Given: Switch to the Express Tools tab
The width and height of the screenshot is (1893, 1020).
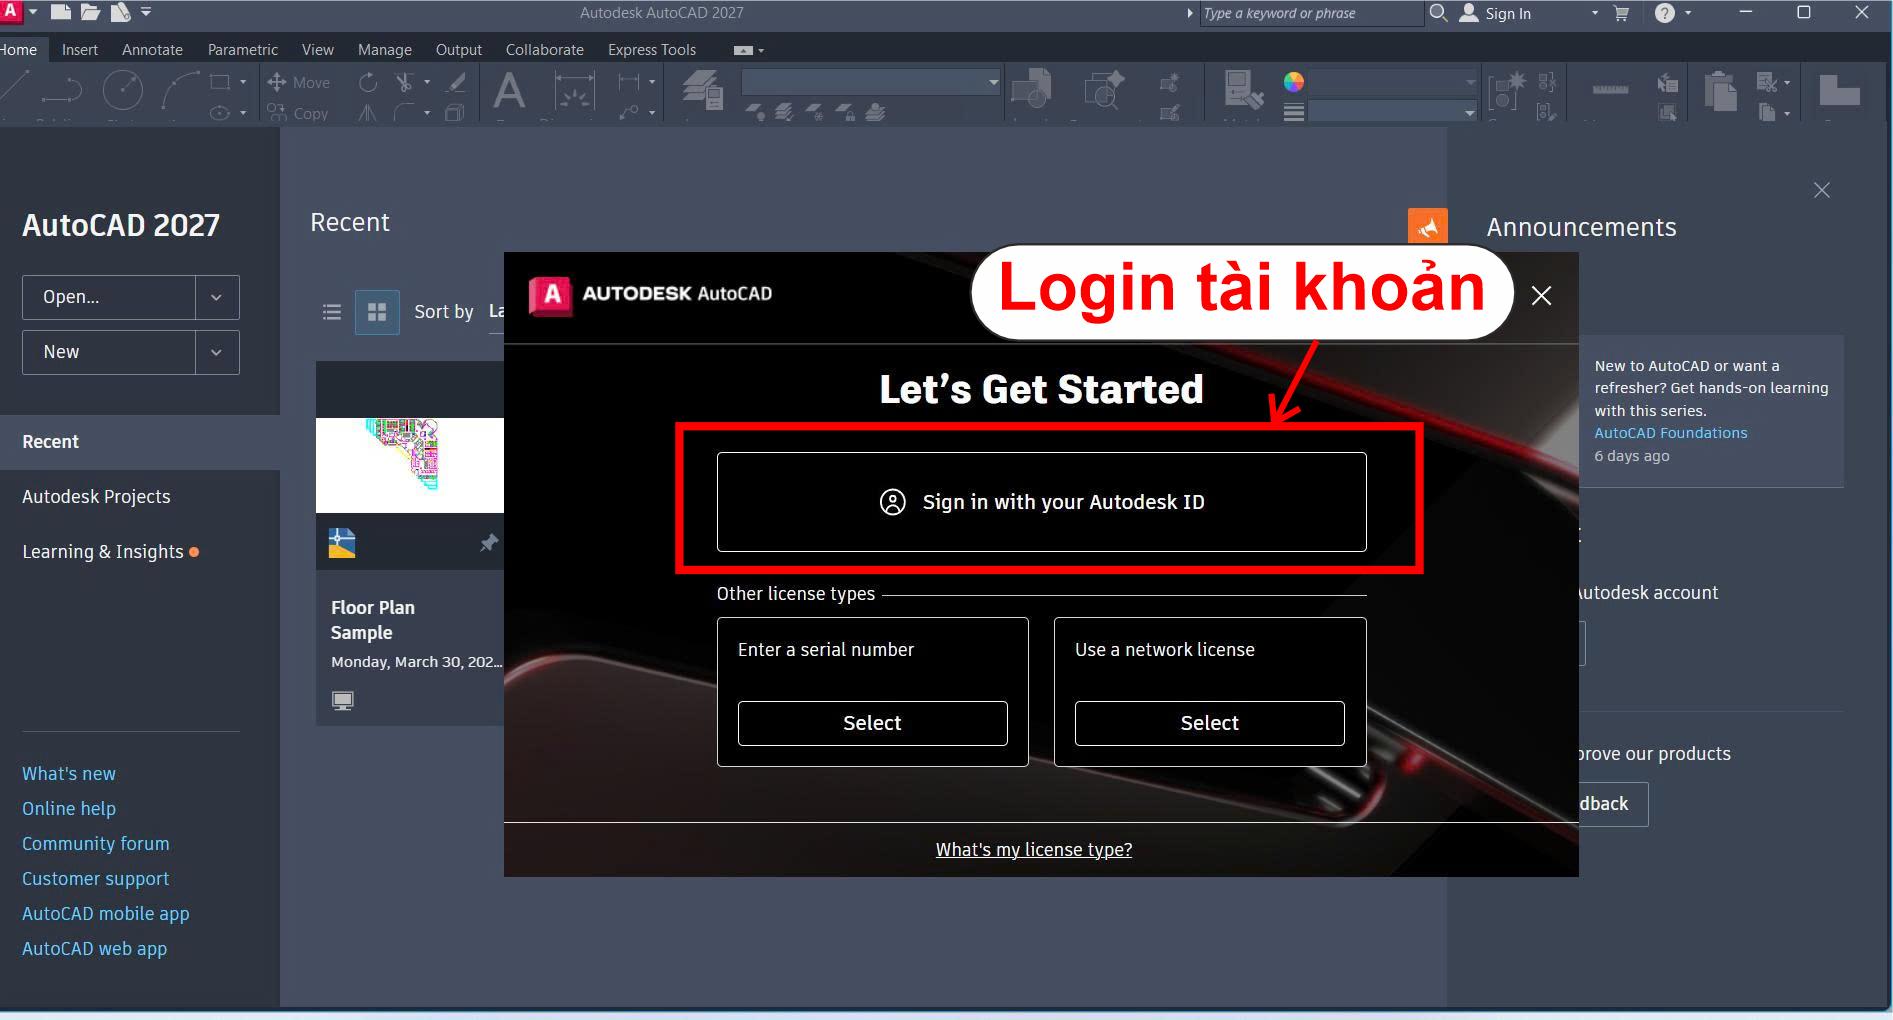Looking at the screenshot, I should [x=651, y=50].
